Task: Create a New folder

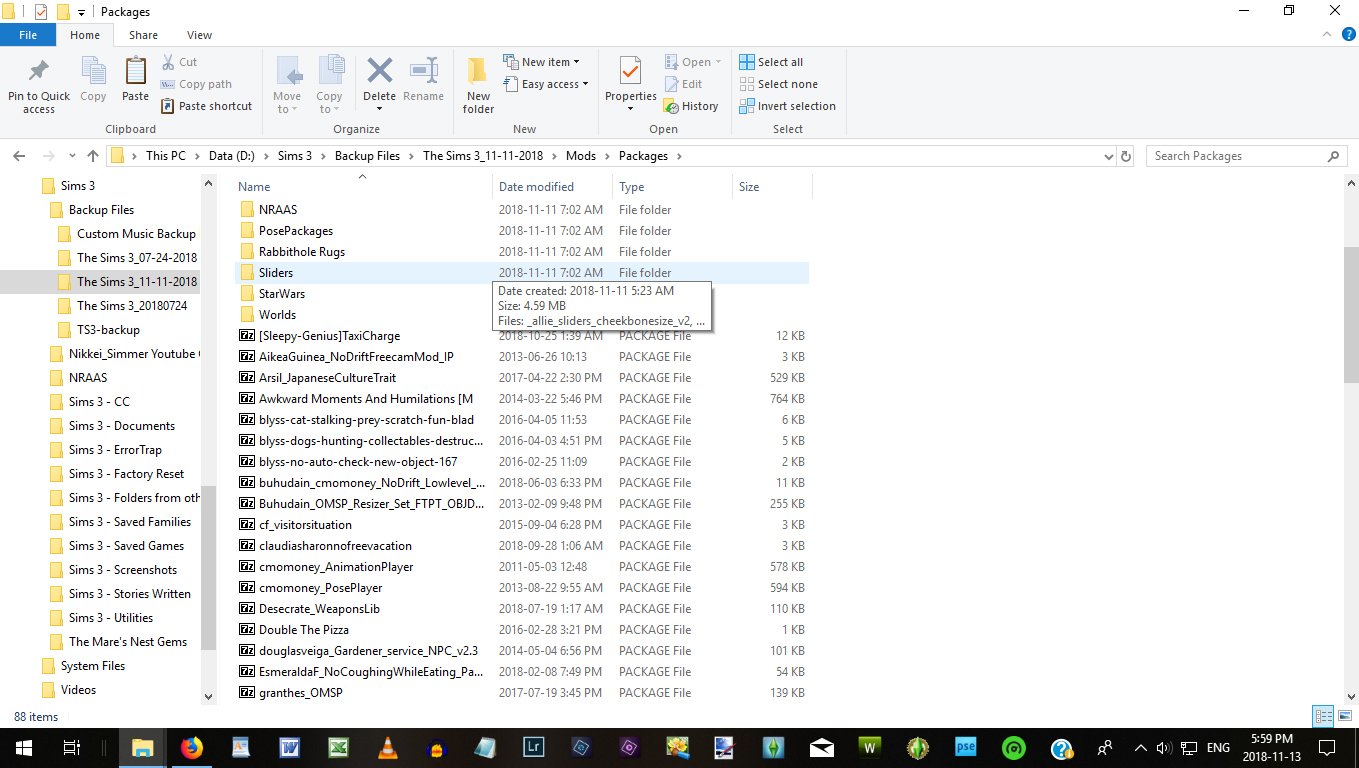Action: 478,85
